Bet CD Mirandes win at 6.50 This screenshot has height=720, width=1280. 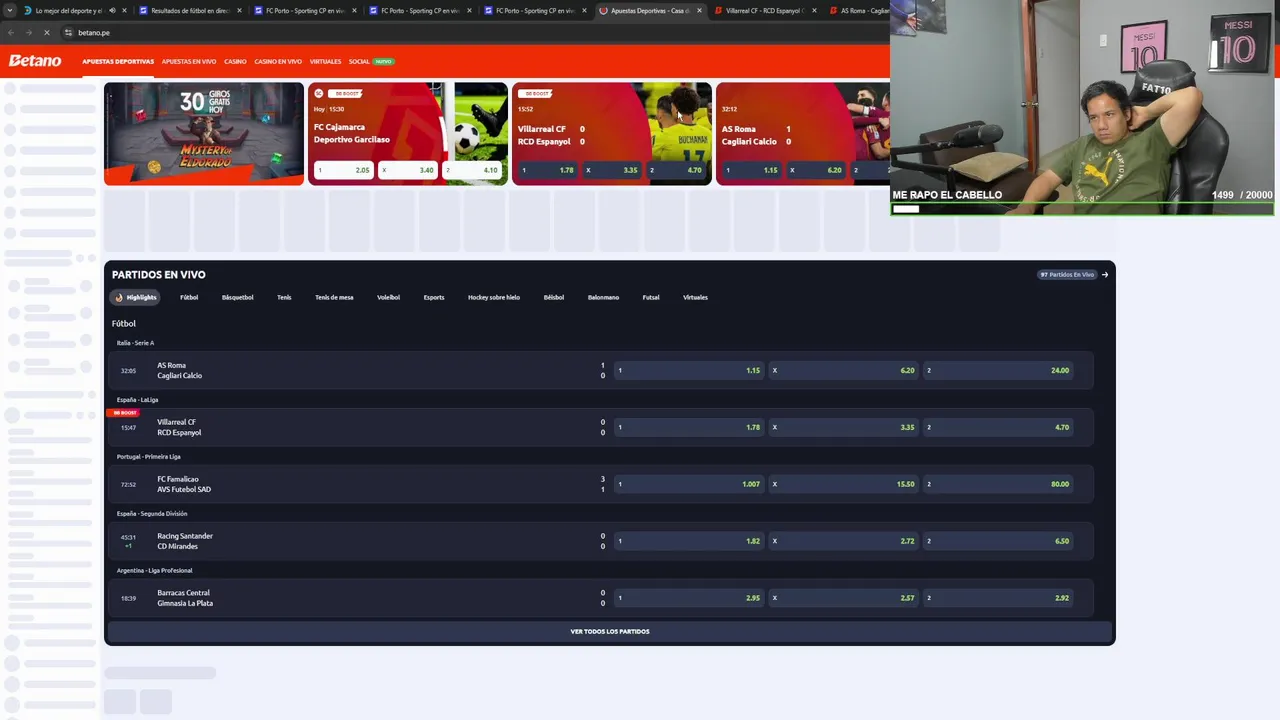coord(999,541)
